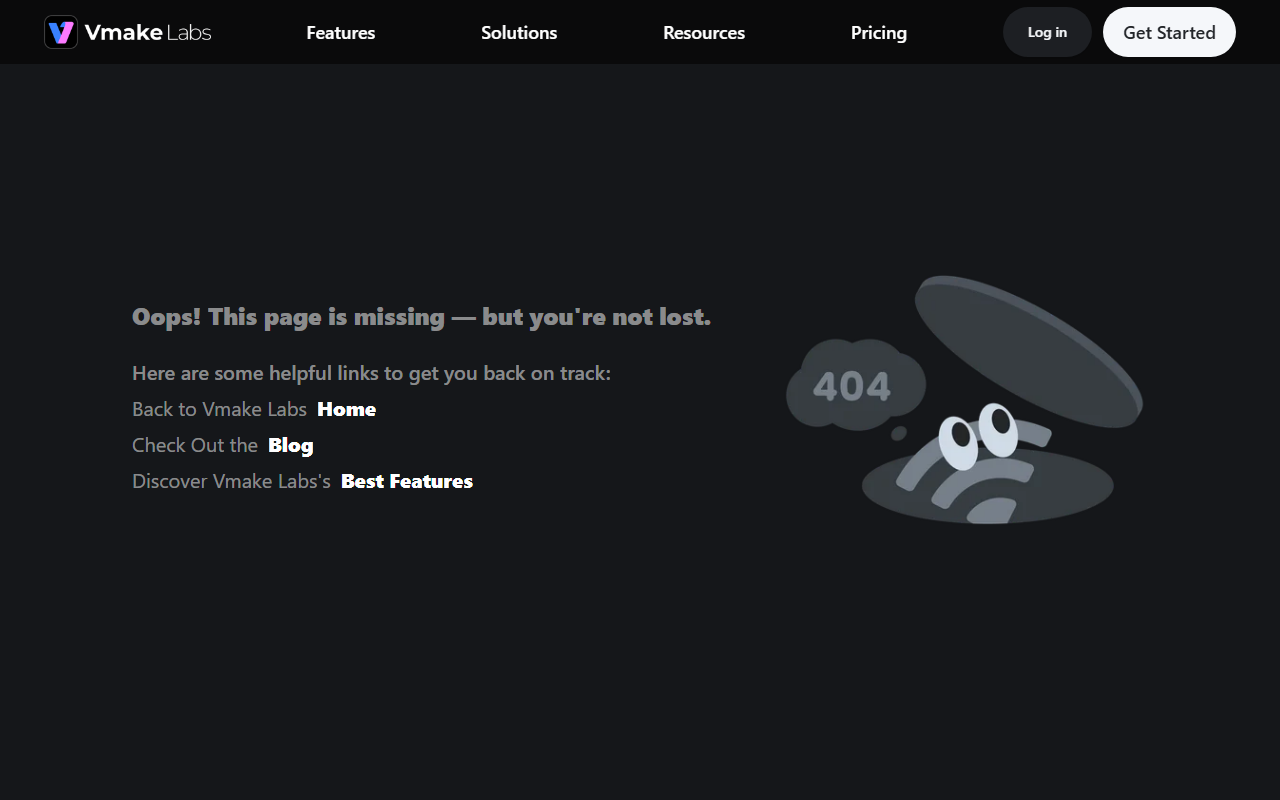Image resolution: width=1280 pixels, height=800 pixels.
Task: Click the Vmake Labs wordmark text
Action: 148,32
